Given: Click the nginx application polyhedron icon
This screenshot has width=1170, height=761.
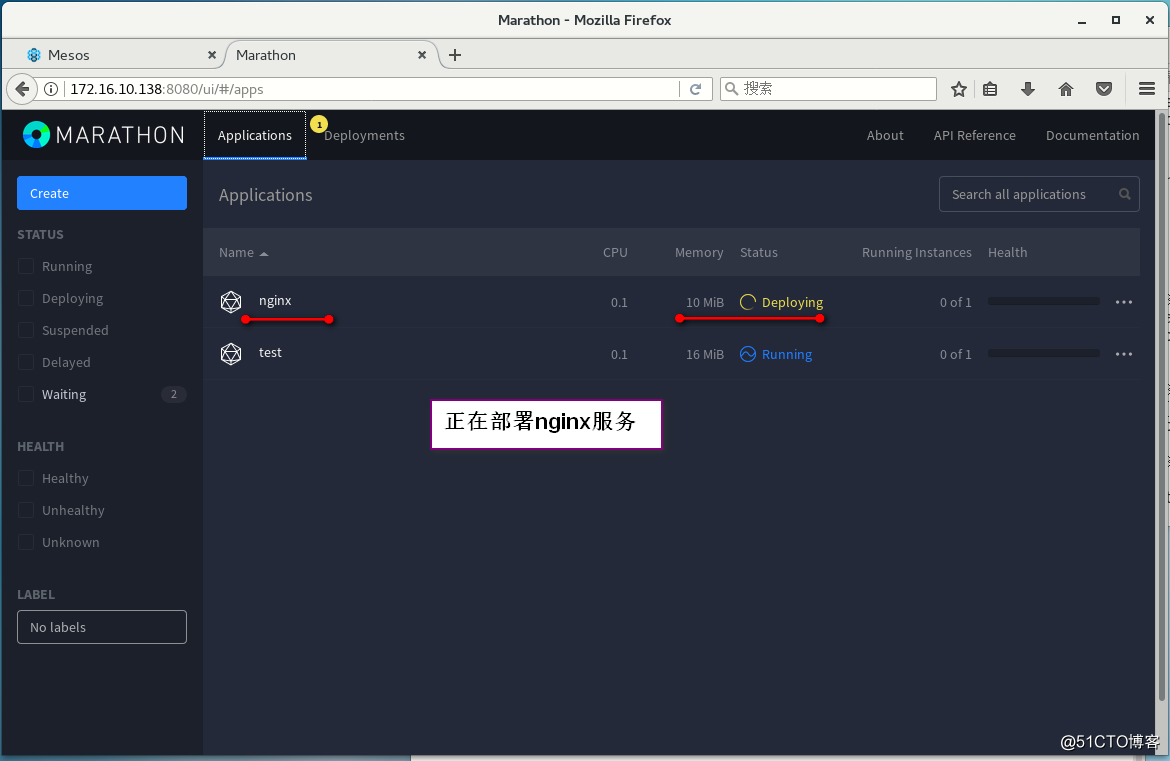Looking at the screenshot, I should pos(231,301).
